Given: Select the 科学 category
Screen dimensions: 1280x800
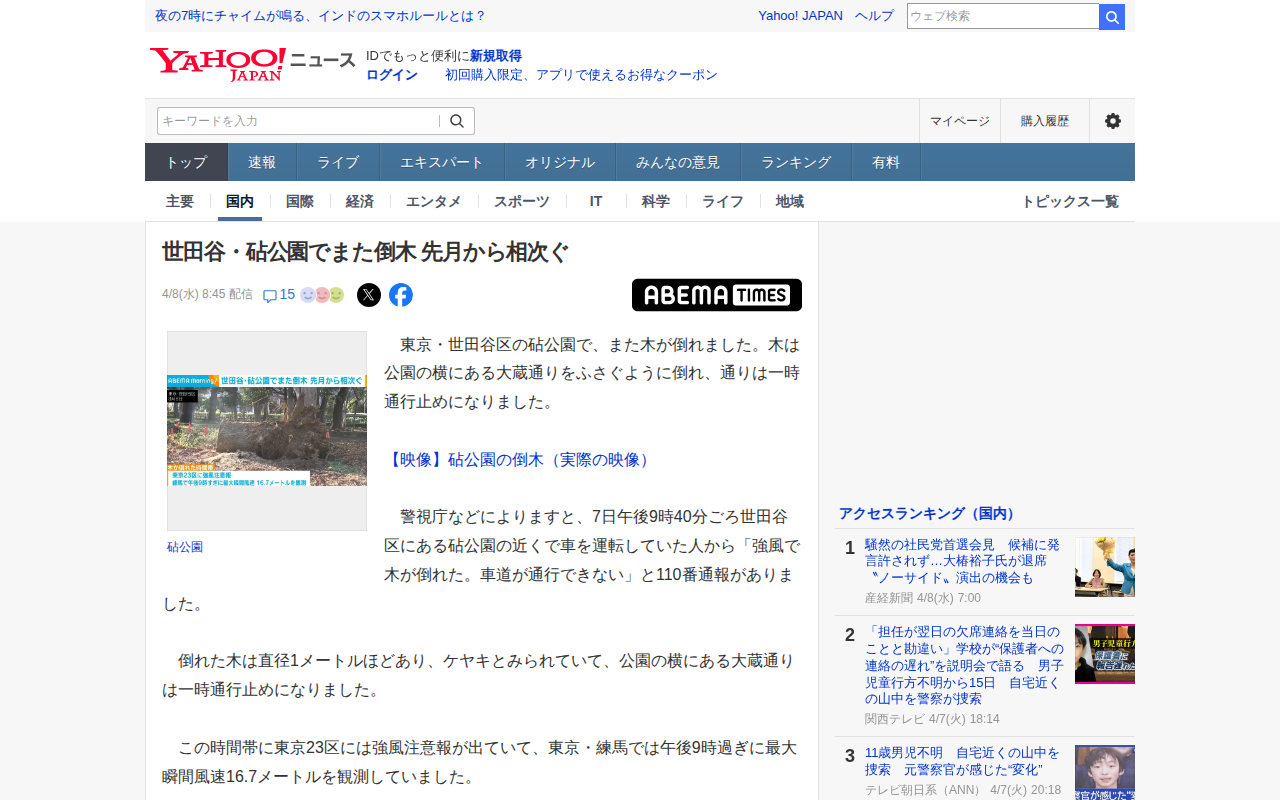Looking at the screenshot, I should [x=656, y=201].
